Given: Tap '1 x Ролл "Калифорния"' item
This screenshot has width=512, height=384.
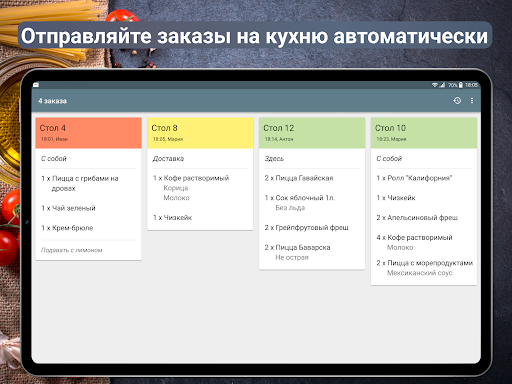Looking at the screenshot, I should pos(414,178).
